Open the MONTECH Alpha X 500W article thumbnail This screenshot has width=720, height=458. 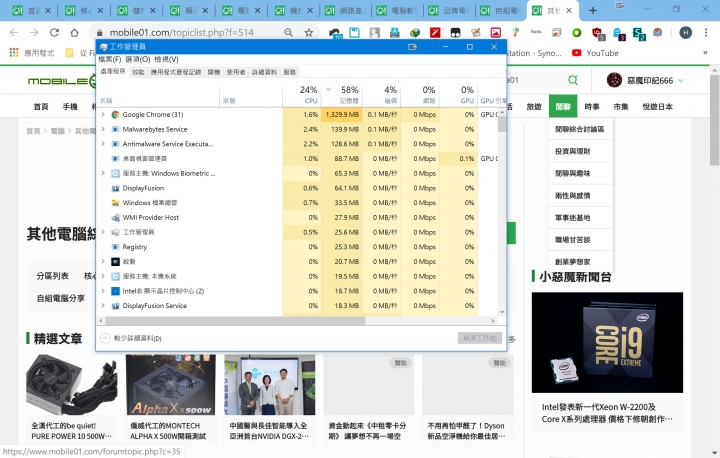click(170, 385)
